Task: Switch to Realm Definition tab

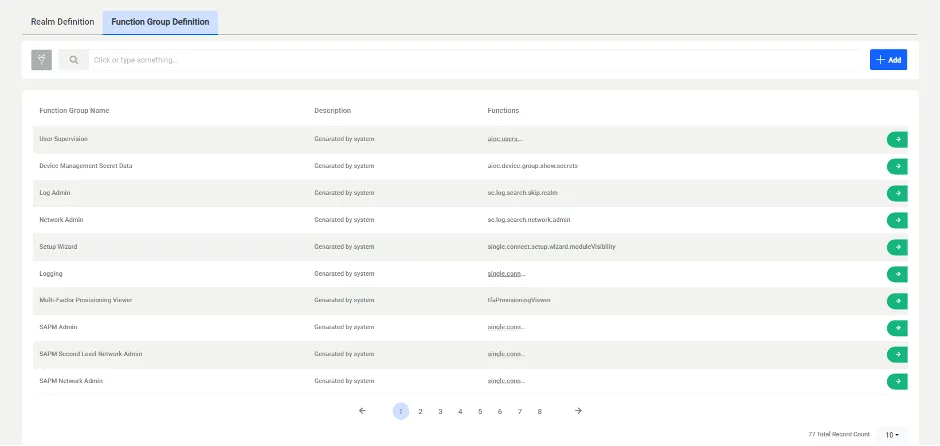Action: [62, 22]
